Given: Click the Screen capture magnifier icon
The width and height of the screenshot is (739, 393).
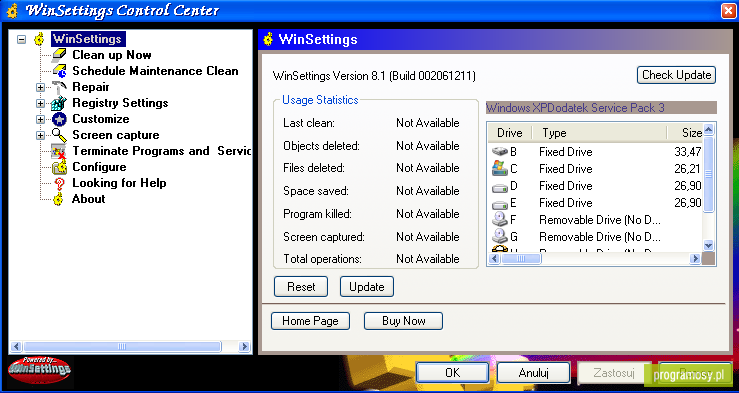Looking at the screenshot, I should [59, 135].
